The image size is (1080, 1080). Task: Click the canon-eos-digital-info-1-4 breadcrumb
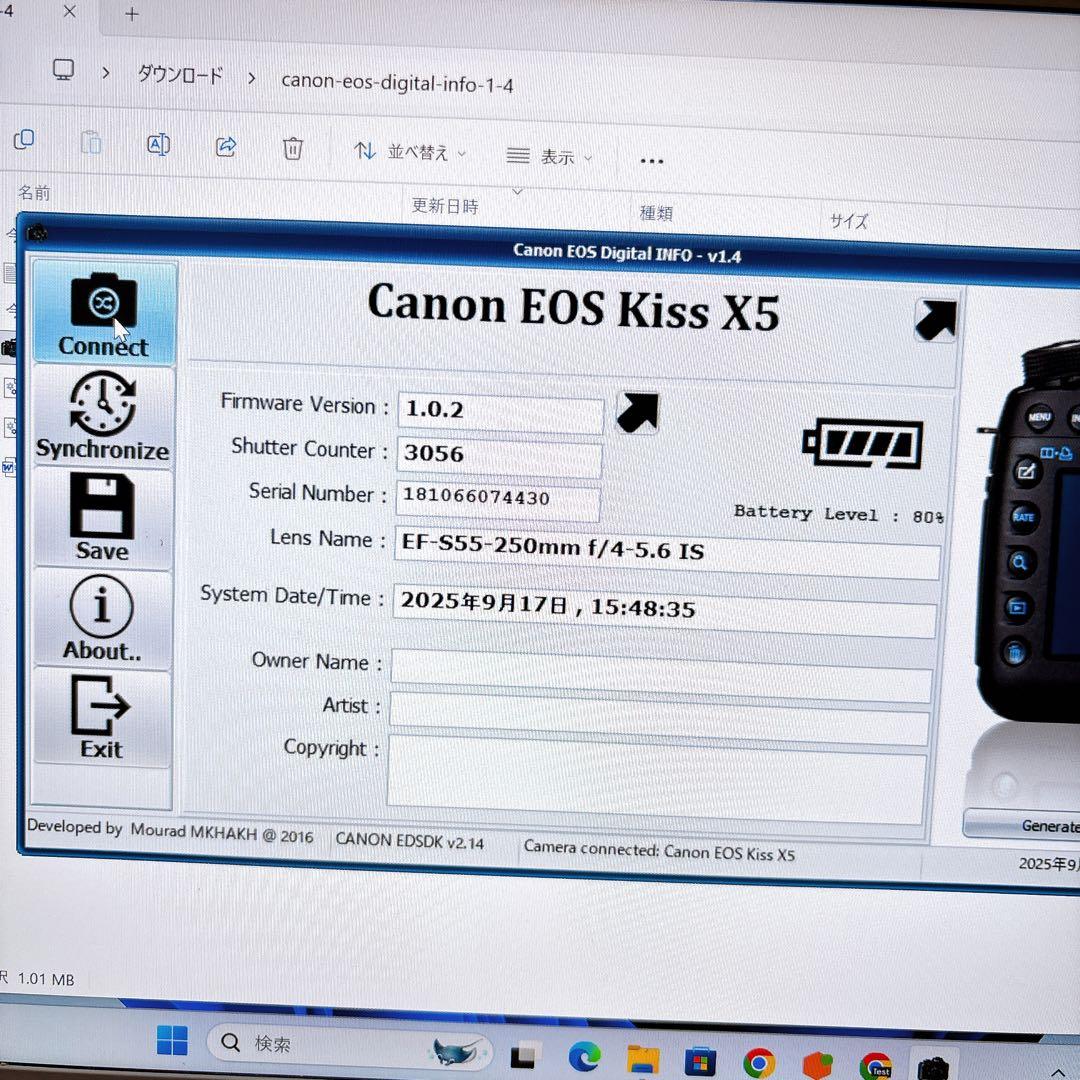(x=397, y=82)
